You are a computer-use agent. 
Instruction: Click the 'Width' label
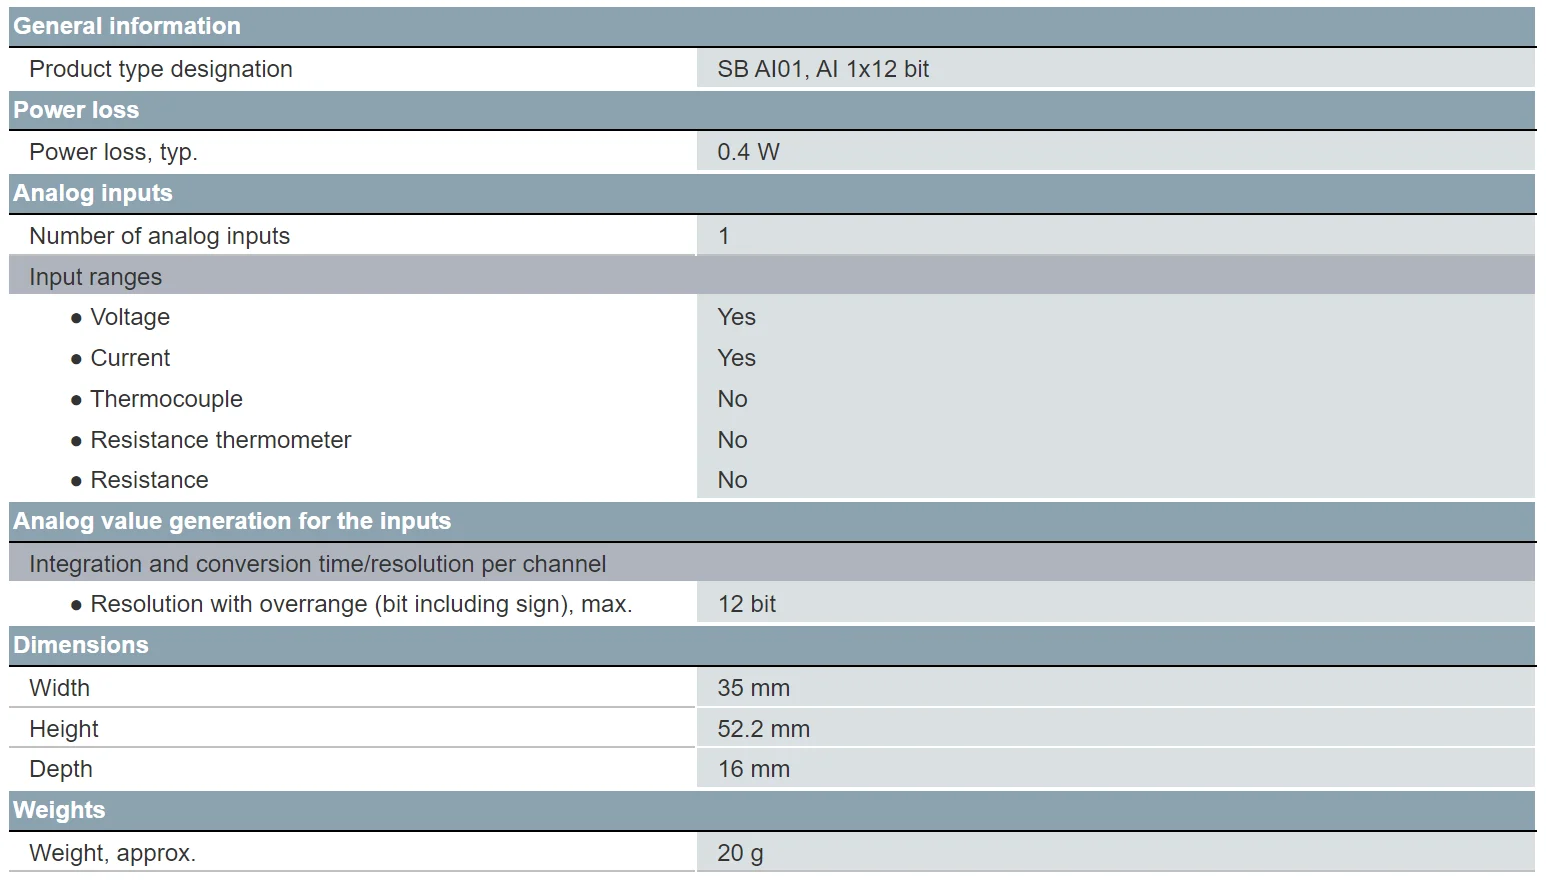[59, 688]
